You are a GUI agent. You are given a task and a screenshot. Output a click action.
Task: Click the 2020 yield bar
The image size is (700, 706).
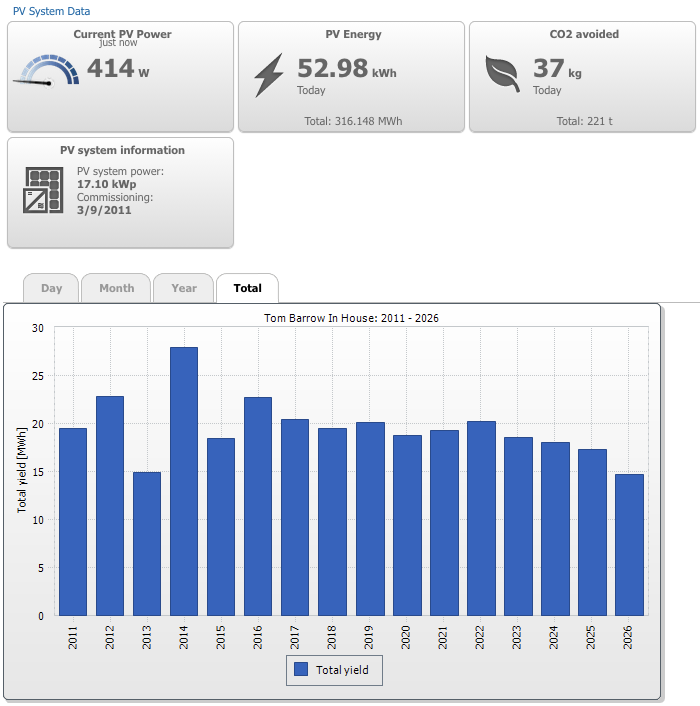(x=407, y=525)
